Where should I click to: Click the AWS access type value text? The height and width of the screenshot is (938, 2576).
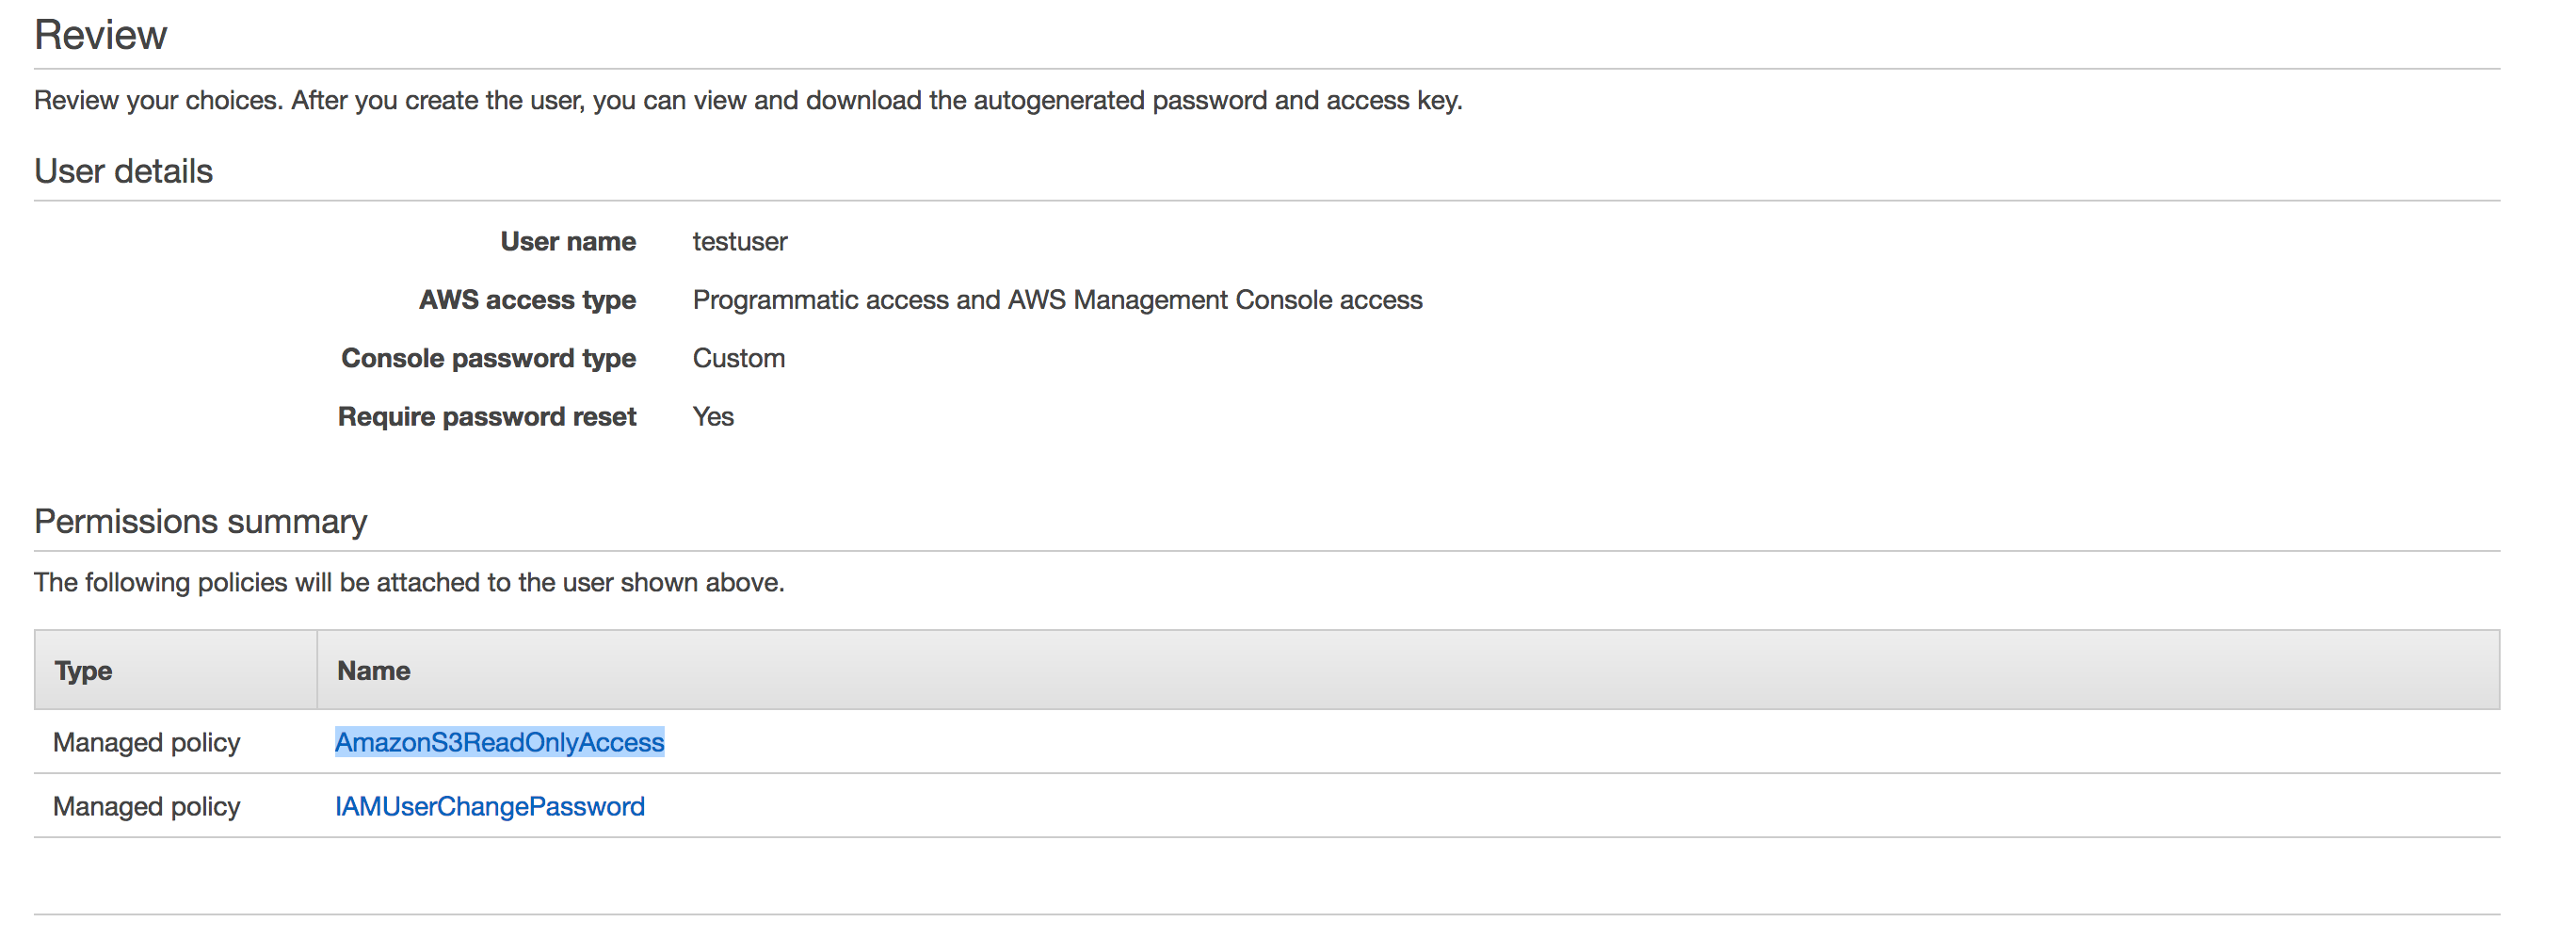1058,299
